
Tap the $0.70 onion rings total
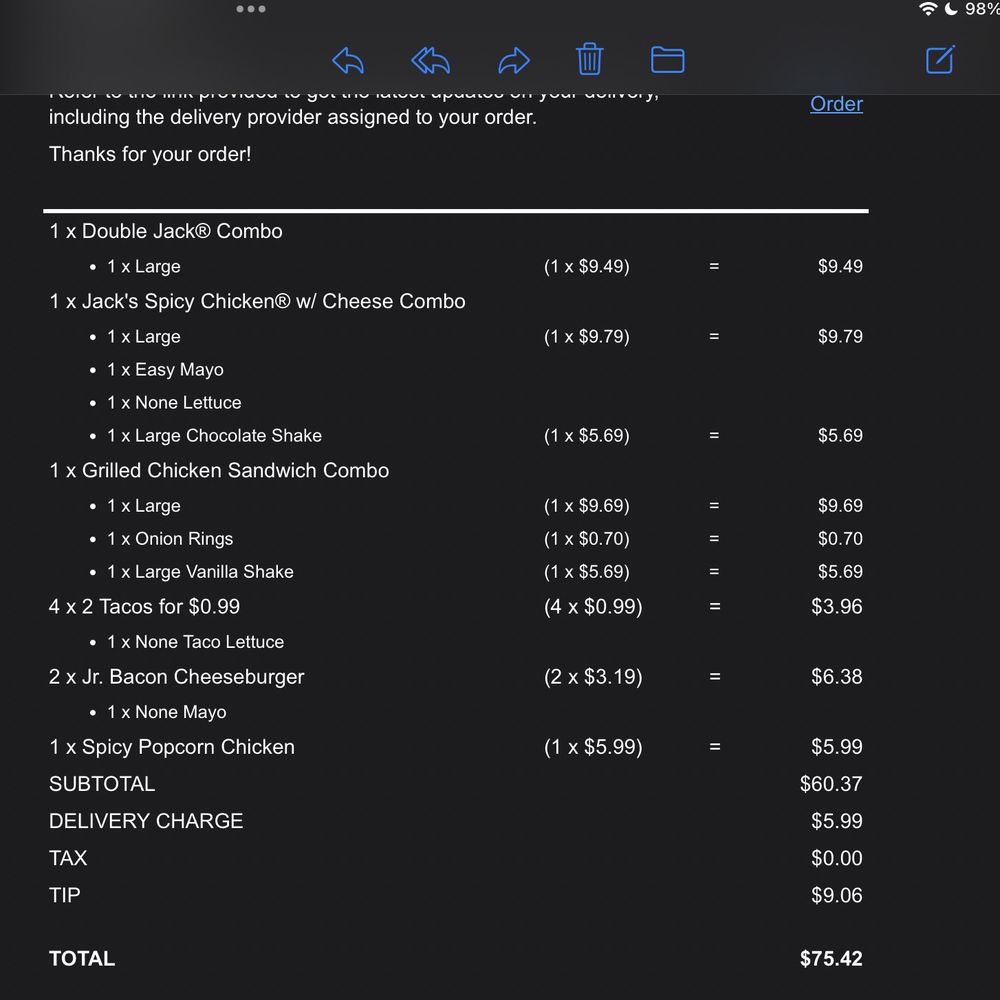click(840, 539)
